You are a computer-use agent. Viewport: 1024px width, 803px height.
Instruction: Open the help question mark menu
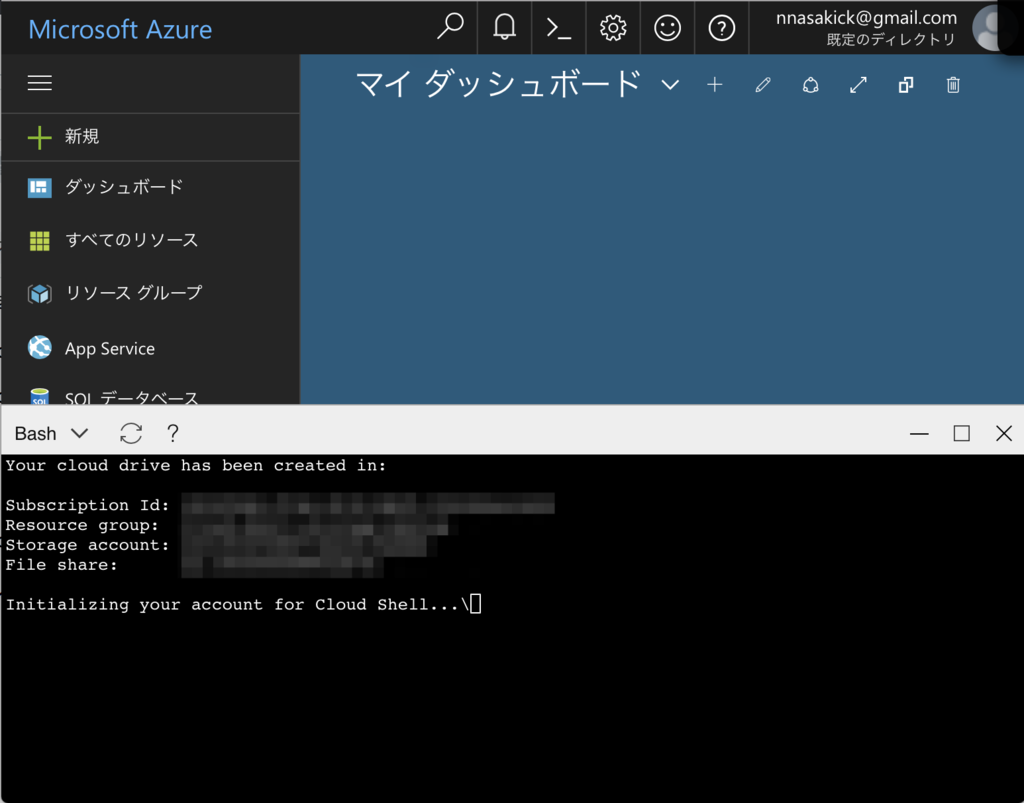tap(721, 27)
